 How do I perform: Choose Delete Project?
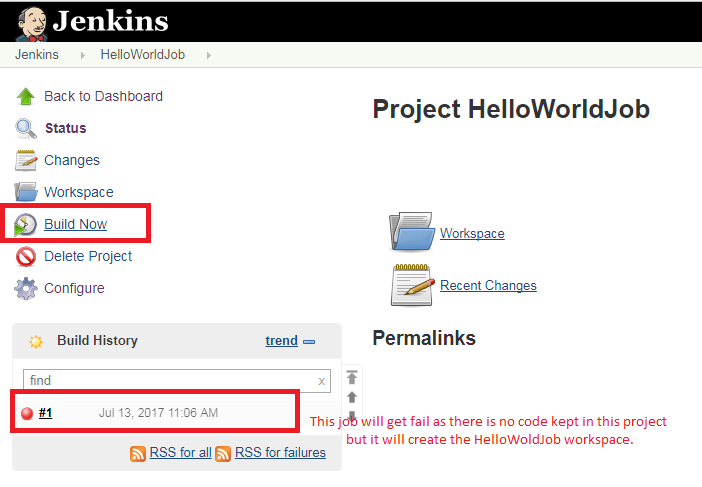tap(88, 256)
